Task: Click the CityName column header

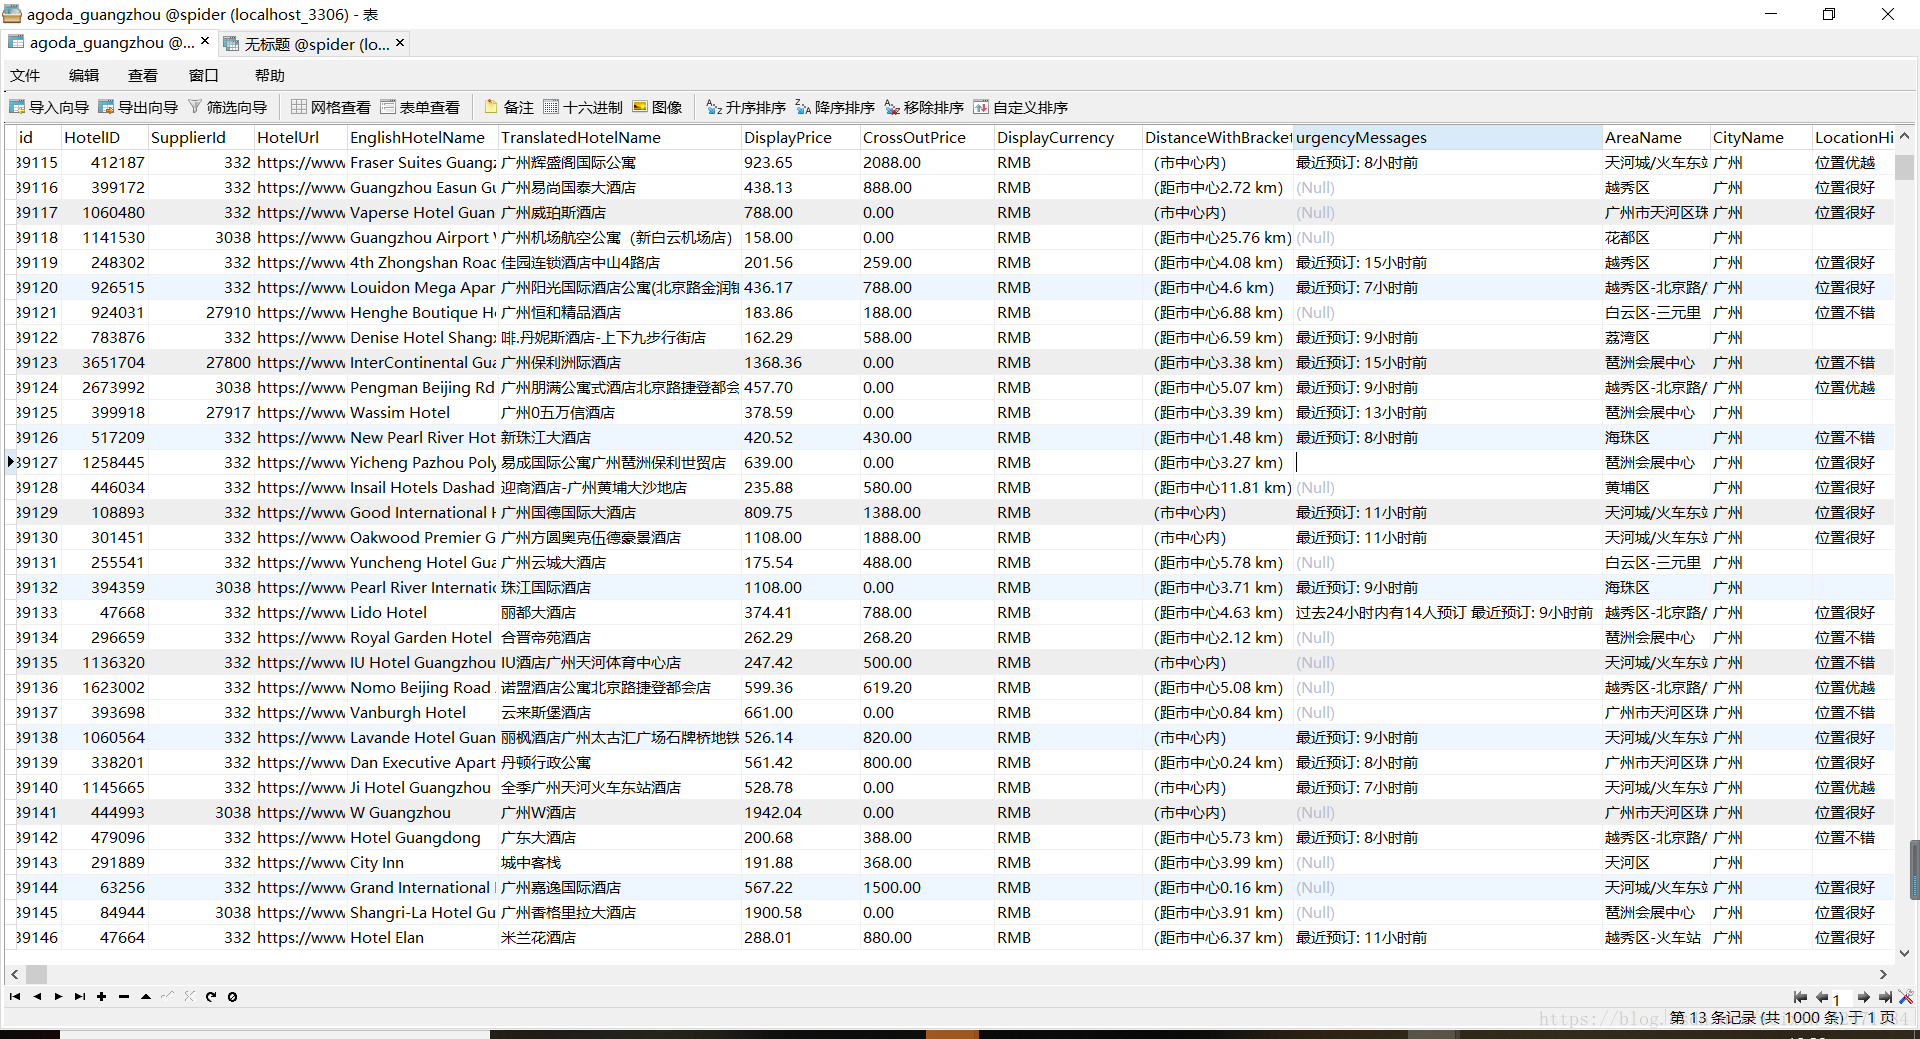Action: [x=1760, y=137]
